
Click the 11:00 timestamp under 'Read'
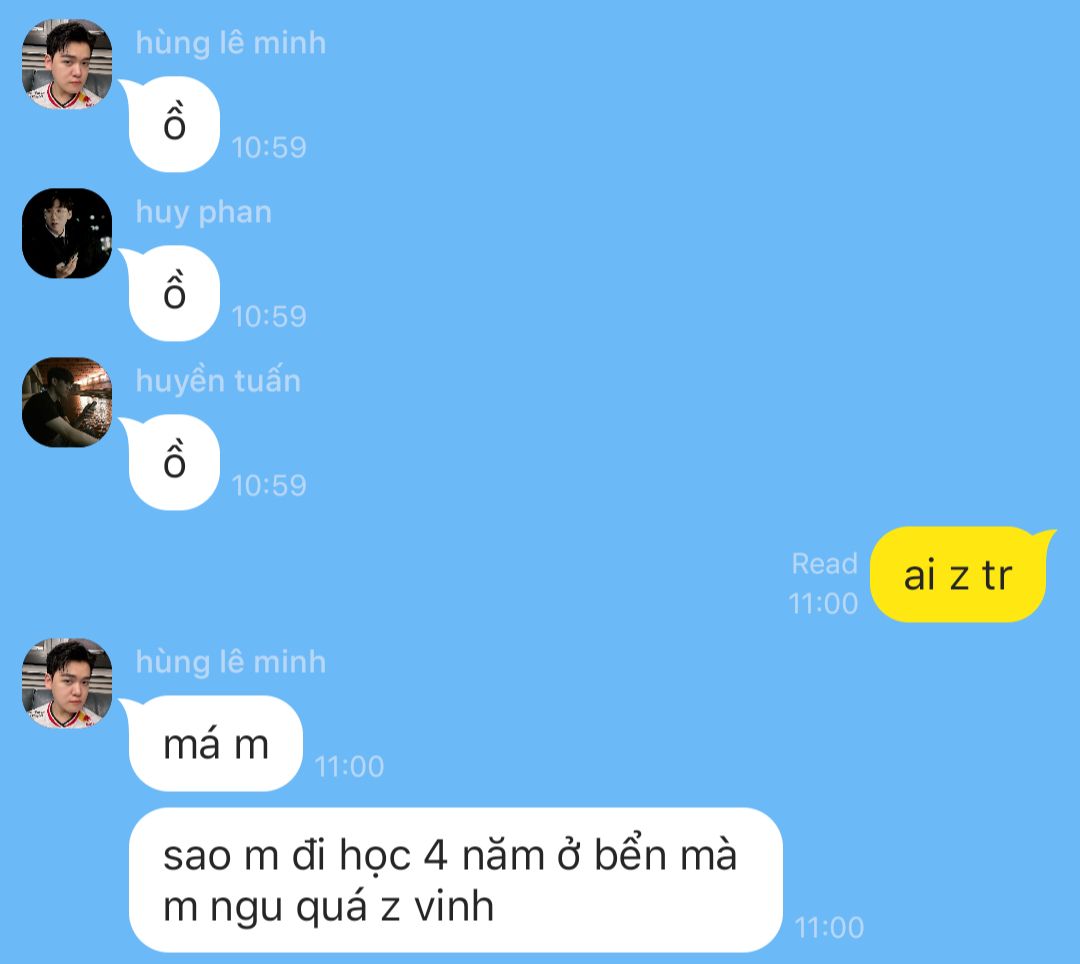coord(823,604)
